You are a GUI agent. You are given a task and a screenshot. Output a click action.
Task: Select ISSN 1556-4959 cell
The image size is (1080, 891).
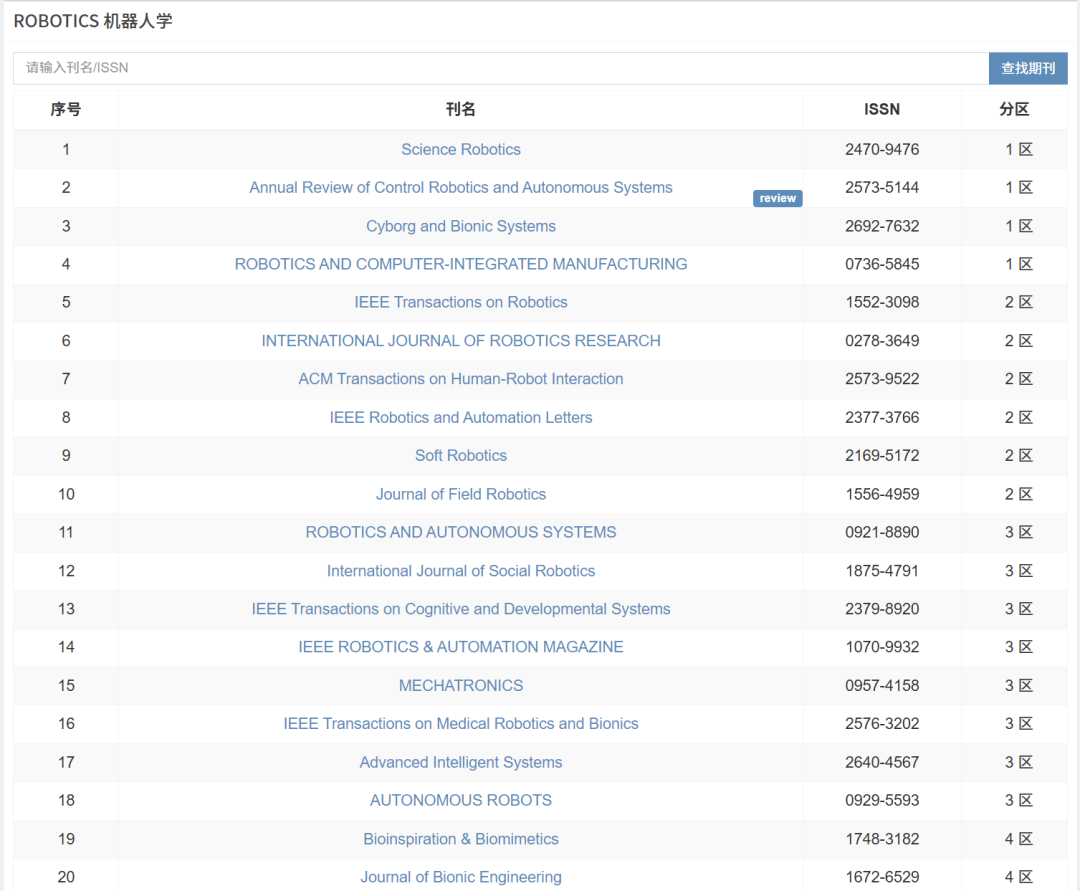(882, 494)
